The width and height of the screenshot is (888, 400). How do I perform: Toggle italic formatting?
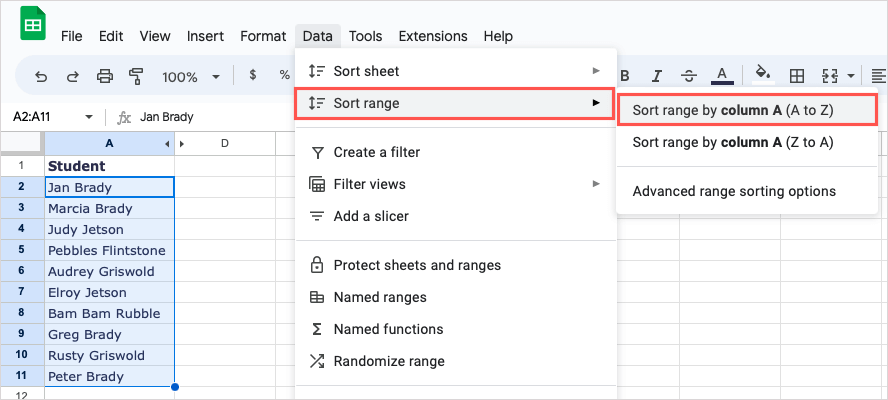pyautogui.click(x=657, y=75)
